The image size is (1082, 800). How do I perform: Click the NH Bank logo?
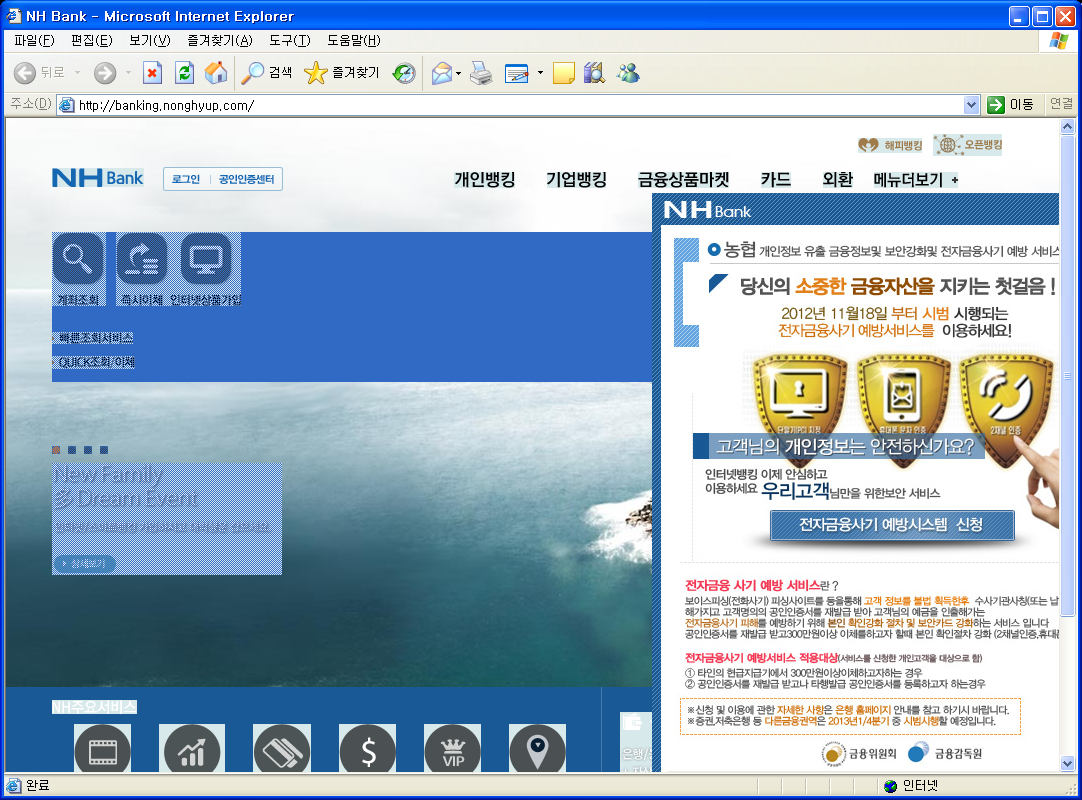(98, 178)
